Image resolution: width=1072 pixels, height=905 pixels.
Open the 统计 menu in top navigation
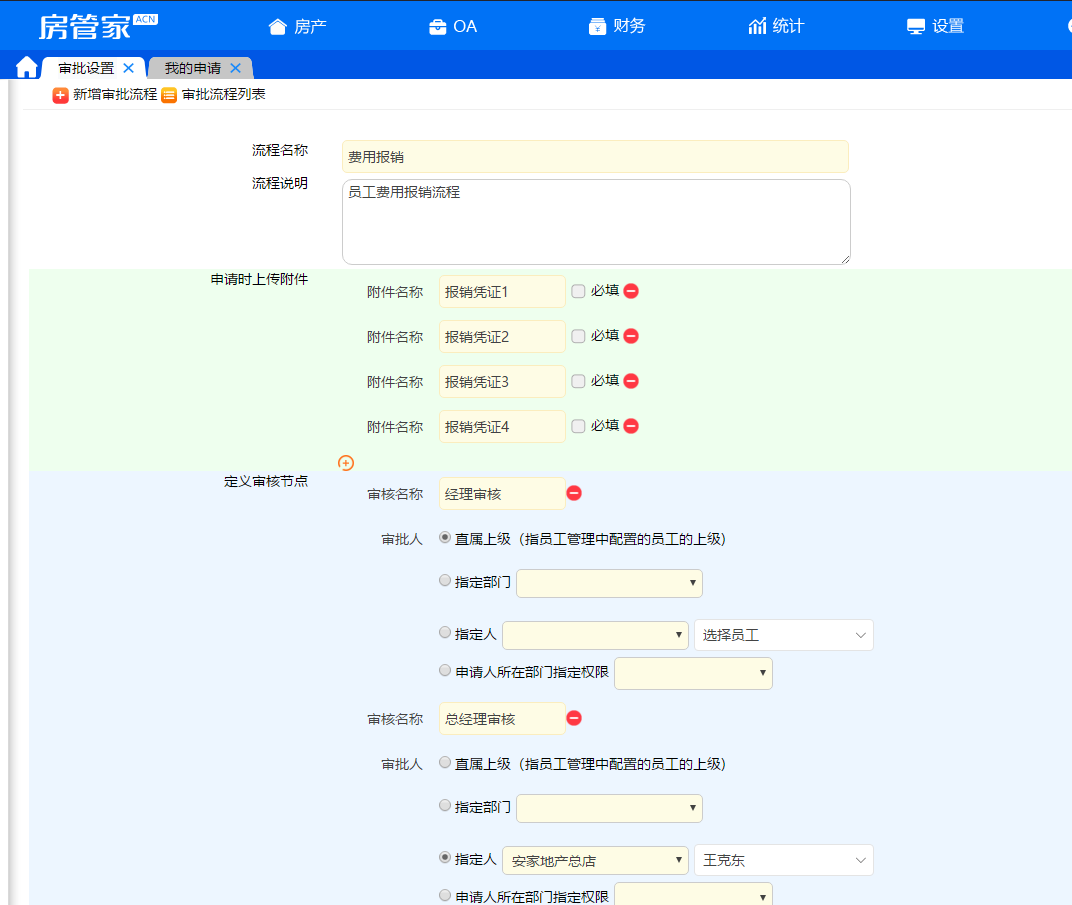click(x=776, y=26)
